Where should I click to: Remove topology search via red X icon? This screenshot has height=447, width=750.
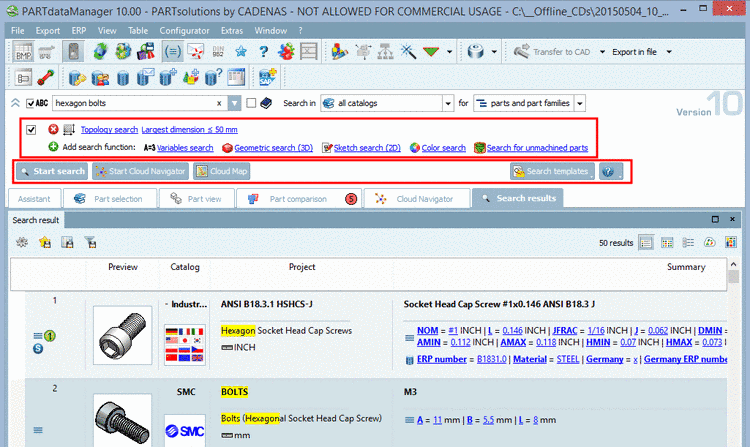(53, 129)
